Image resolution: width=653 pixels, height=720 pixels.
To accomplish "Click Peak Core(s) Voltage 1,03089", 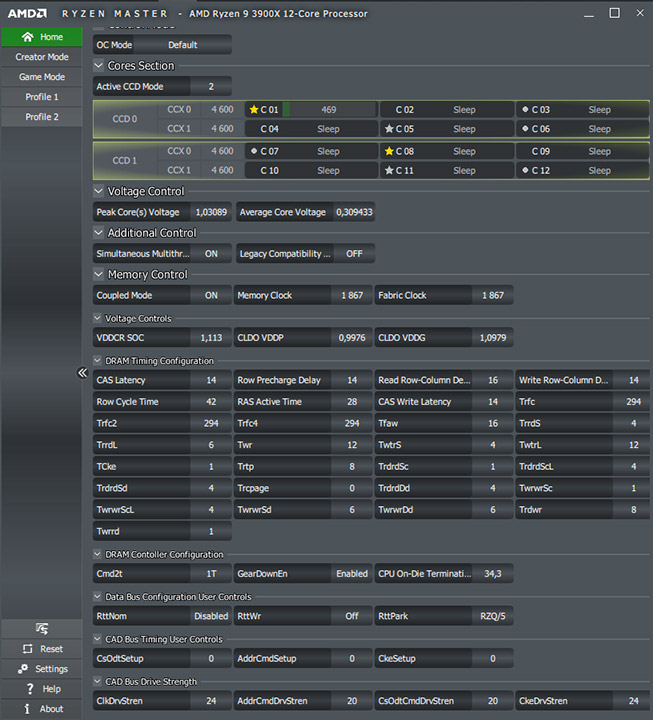I will pyautogui.click(x=211, y=212).
